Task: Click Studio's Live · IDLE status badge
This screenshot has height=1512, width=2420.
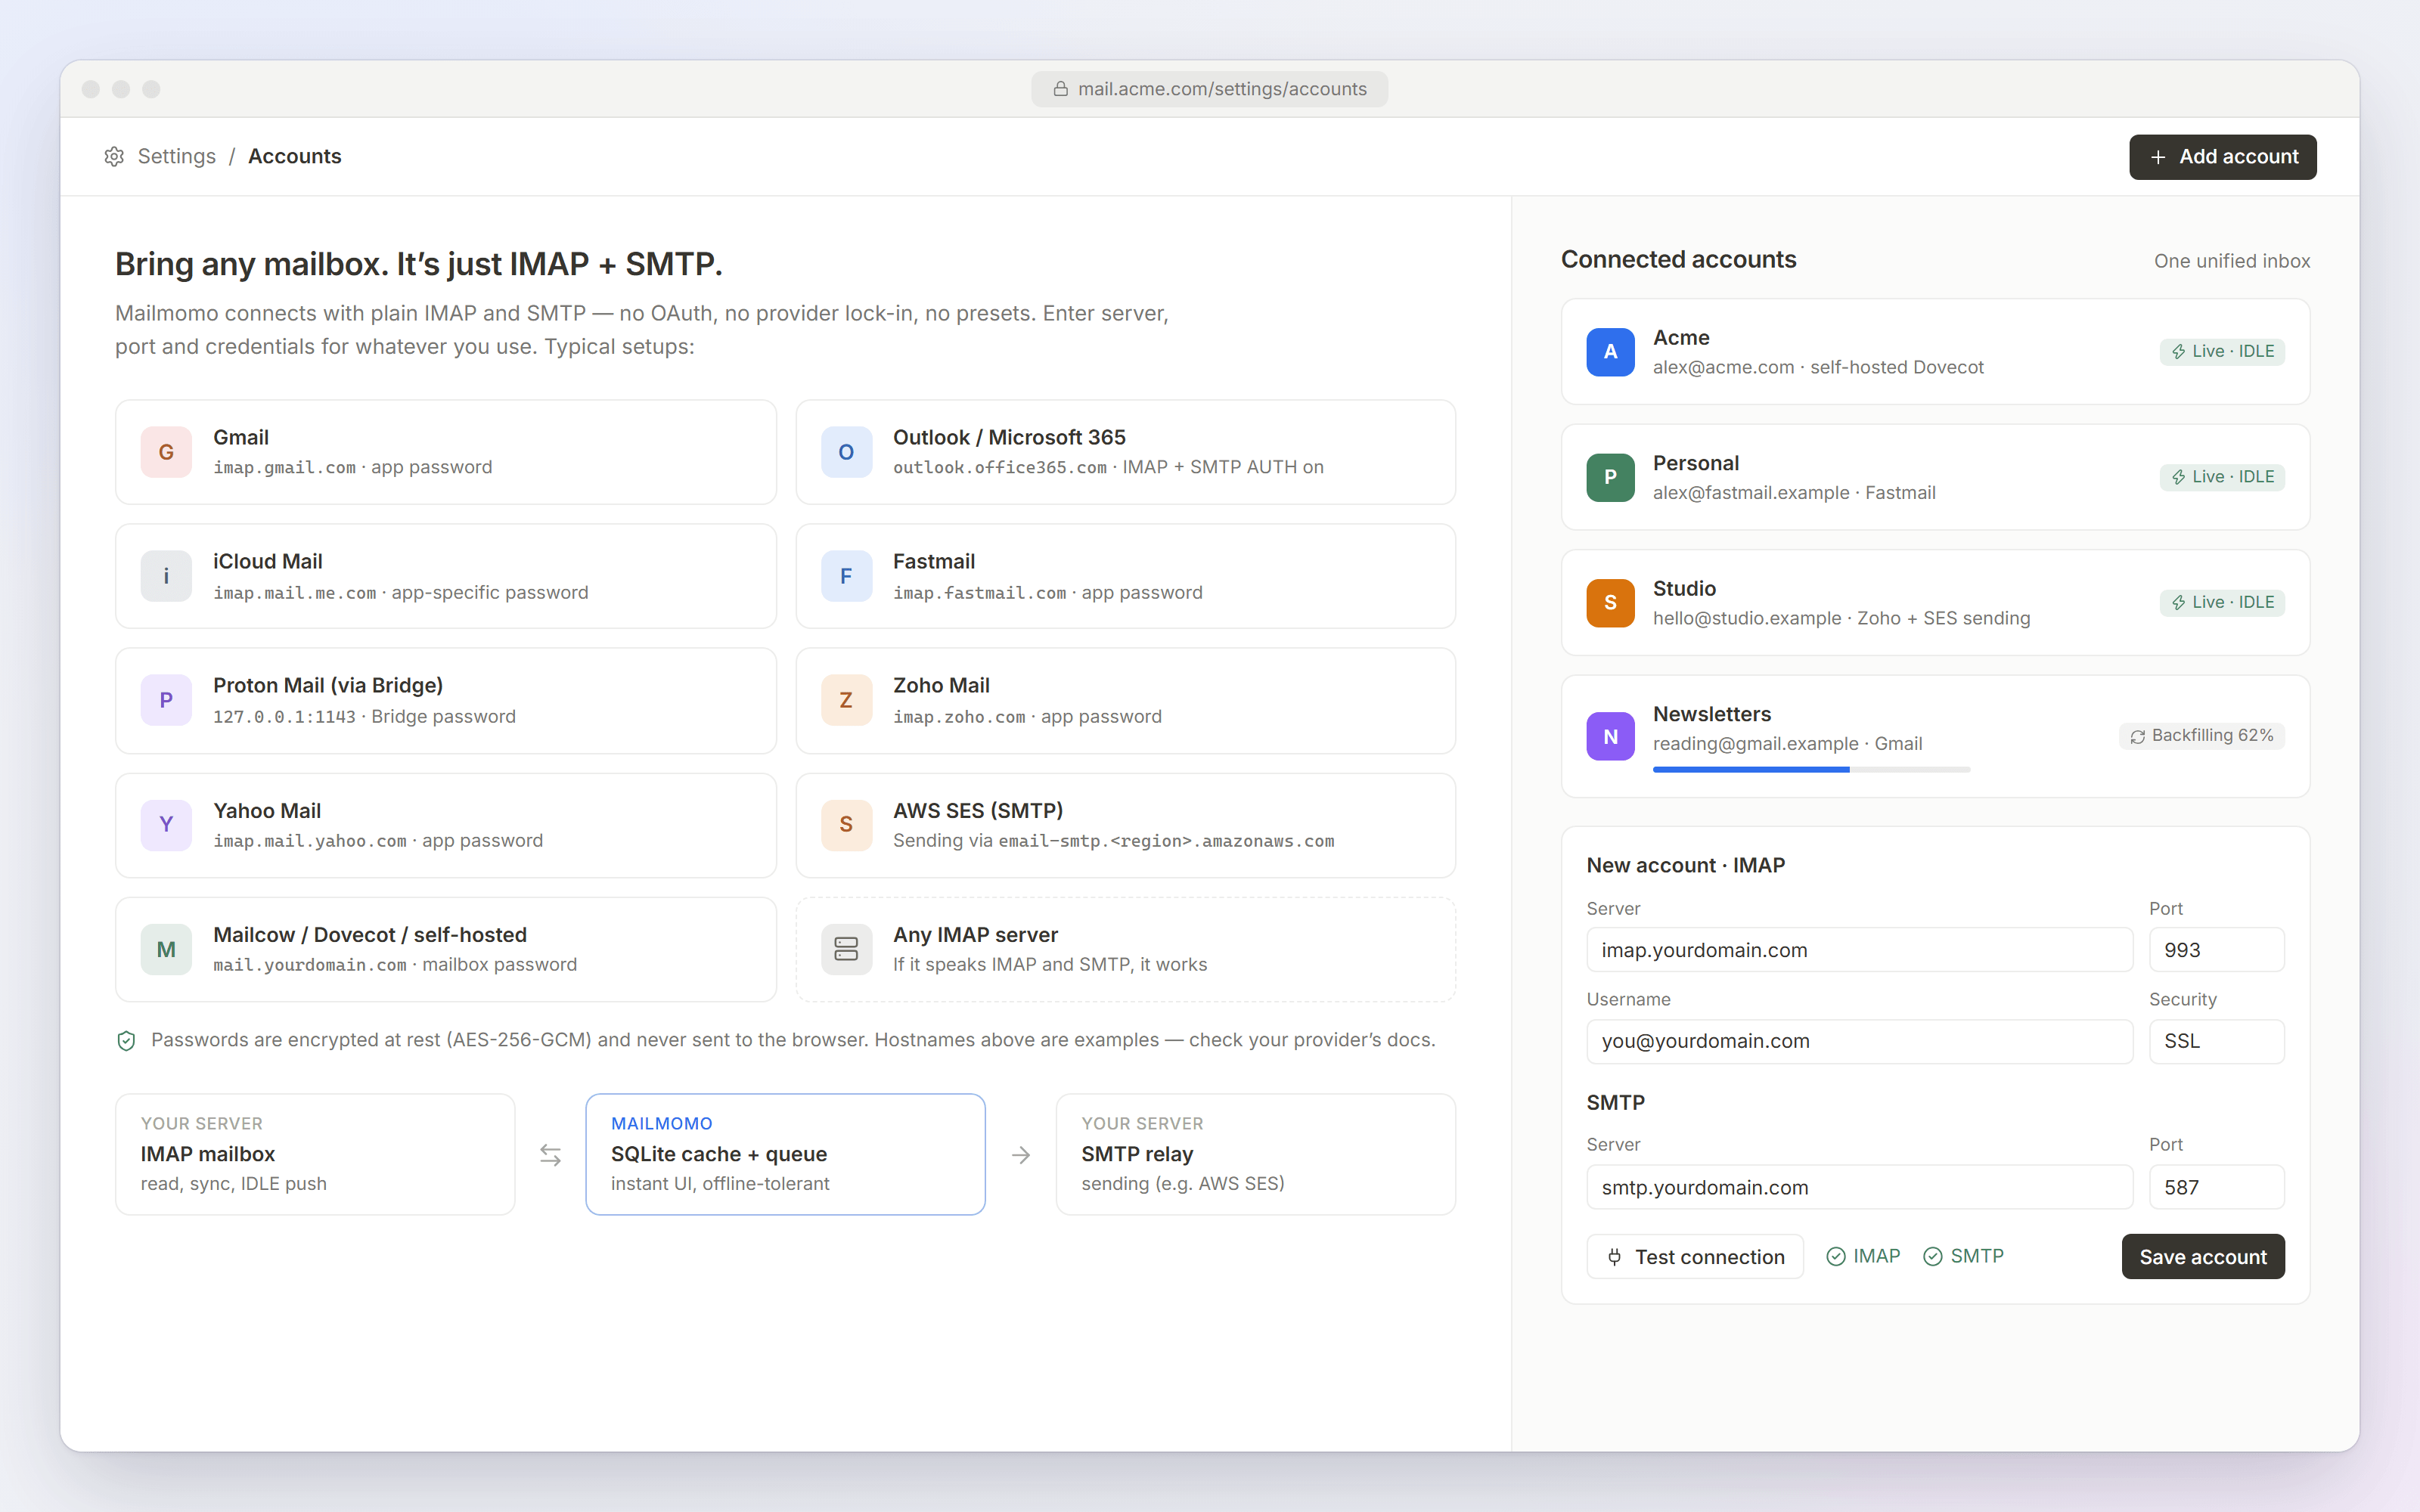Action: pos(2222,602)
